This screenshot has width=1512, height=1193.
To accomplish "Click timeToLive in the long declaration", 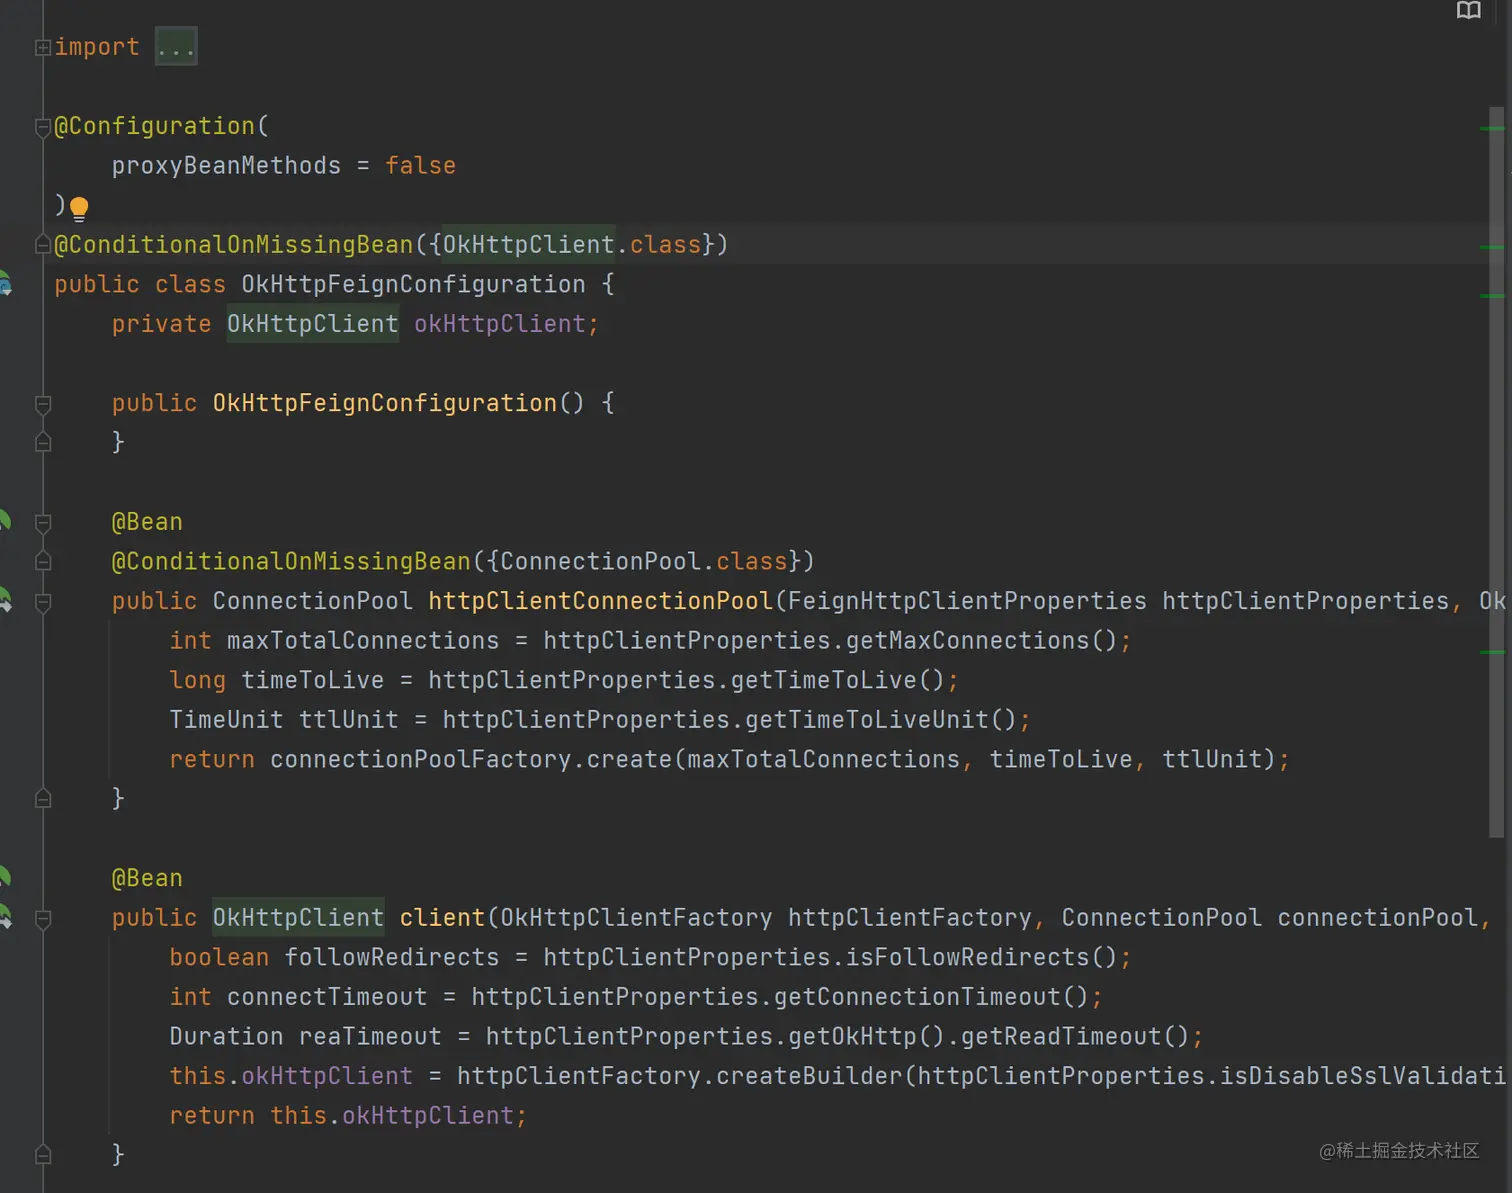I will click(x=313, y=680).
